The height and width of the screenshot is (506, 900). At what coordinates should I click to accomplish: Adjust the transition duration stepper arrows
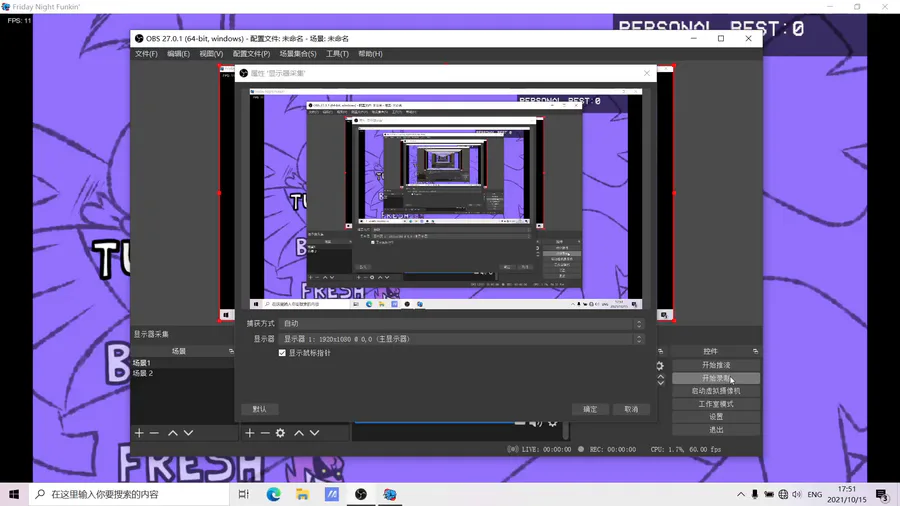pyautogui.click(x=661, y=380)
